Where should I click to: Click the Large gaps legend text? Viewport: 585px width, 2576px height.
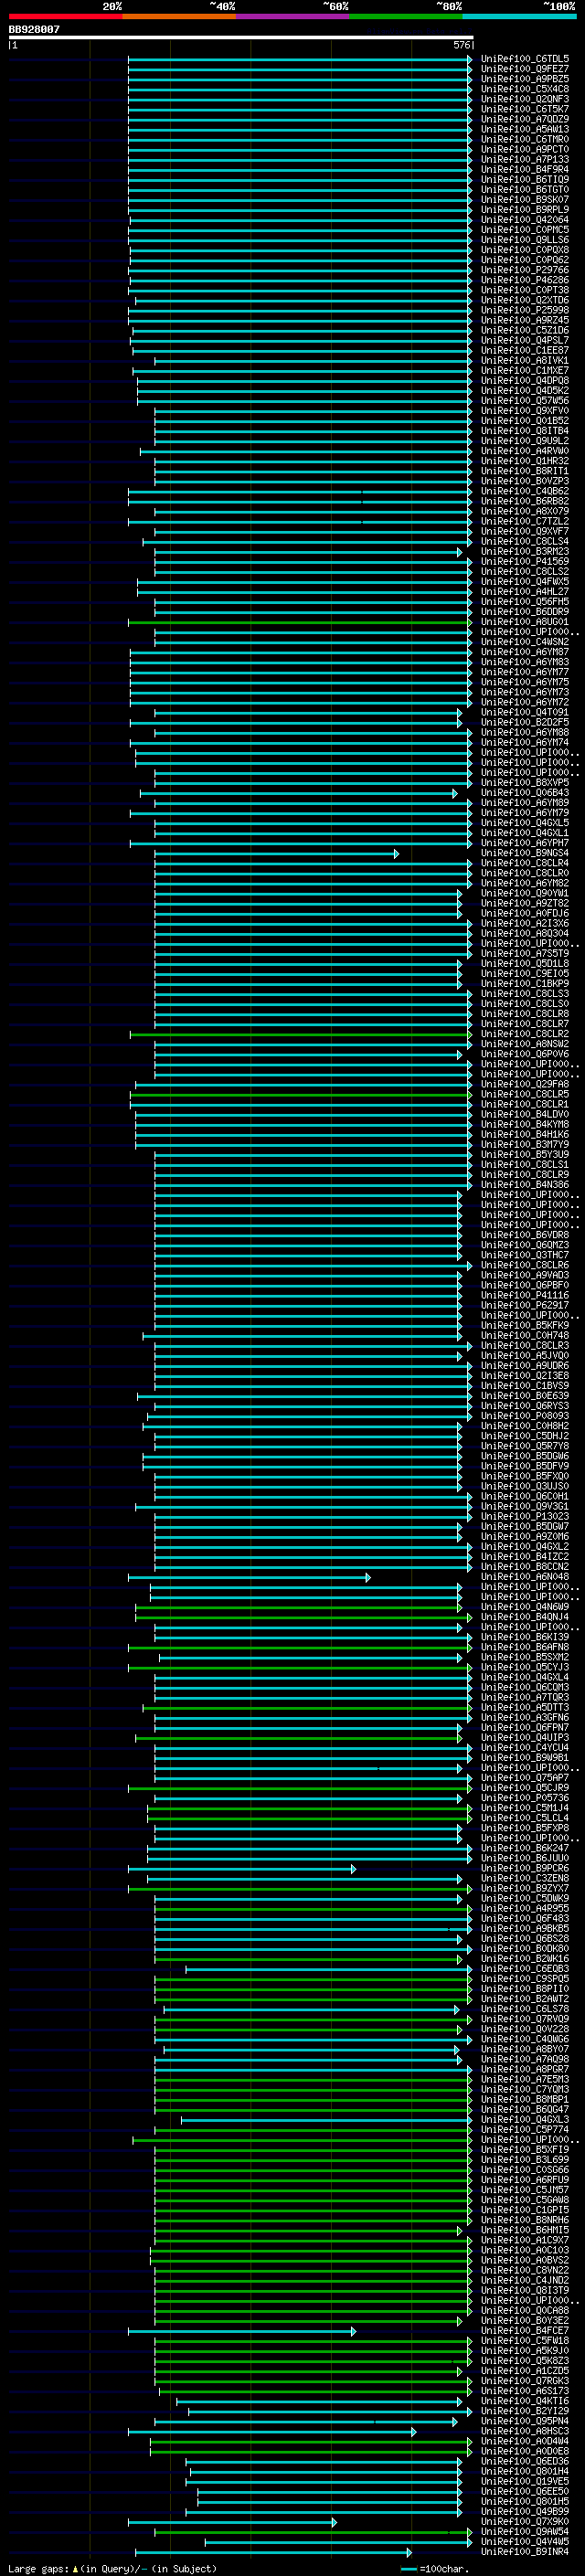pos(112,2569)
